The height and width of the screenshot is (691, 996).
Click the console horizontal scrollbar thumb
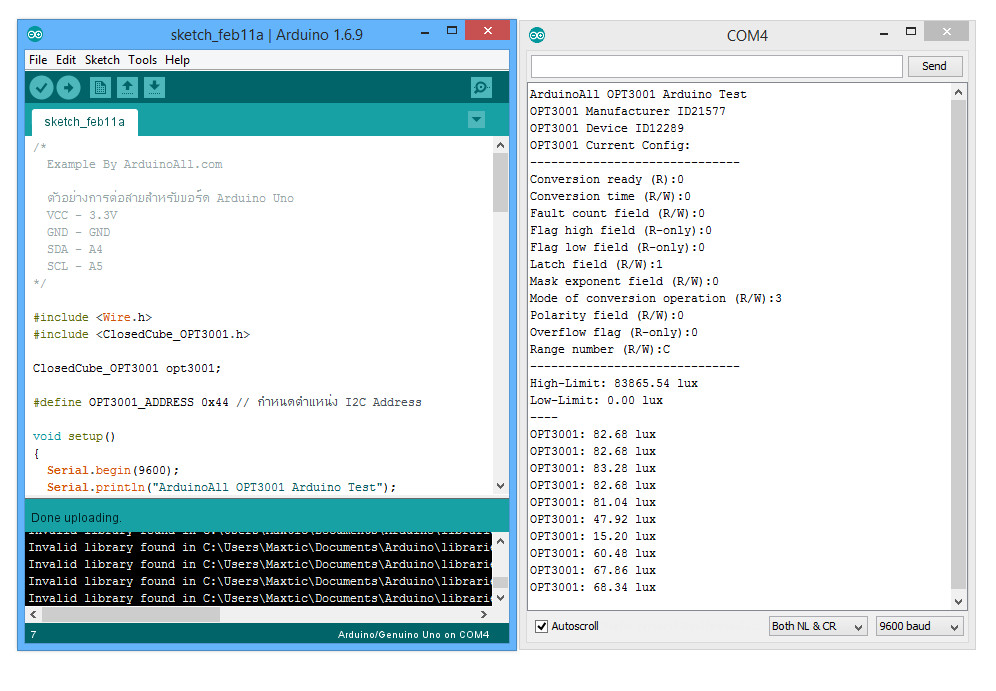click(x=131, y=615)
